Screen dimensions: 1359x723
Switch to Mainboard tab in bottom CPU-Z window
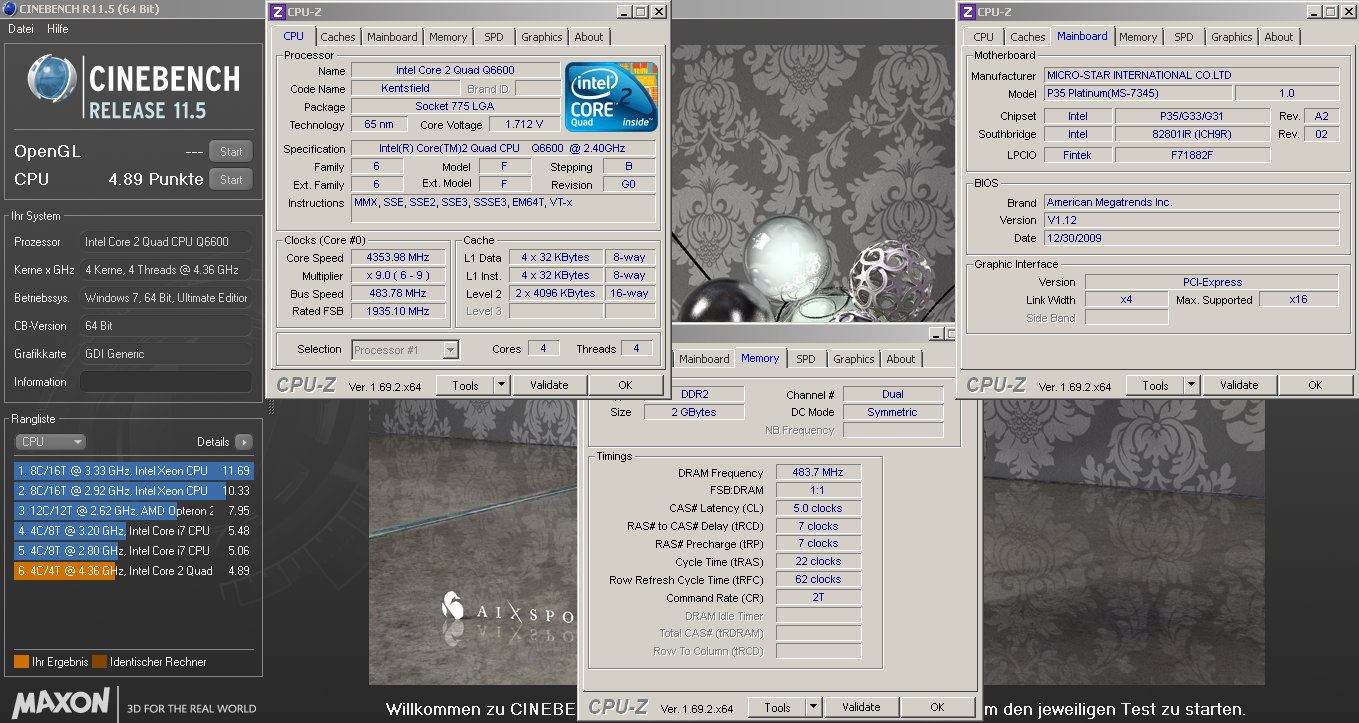704,359
